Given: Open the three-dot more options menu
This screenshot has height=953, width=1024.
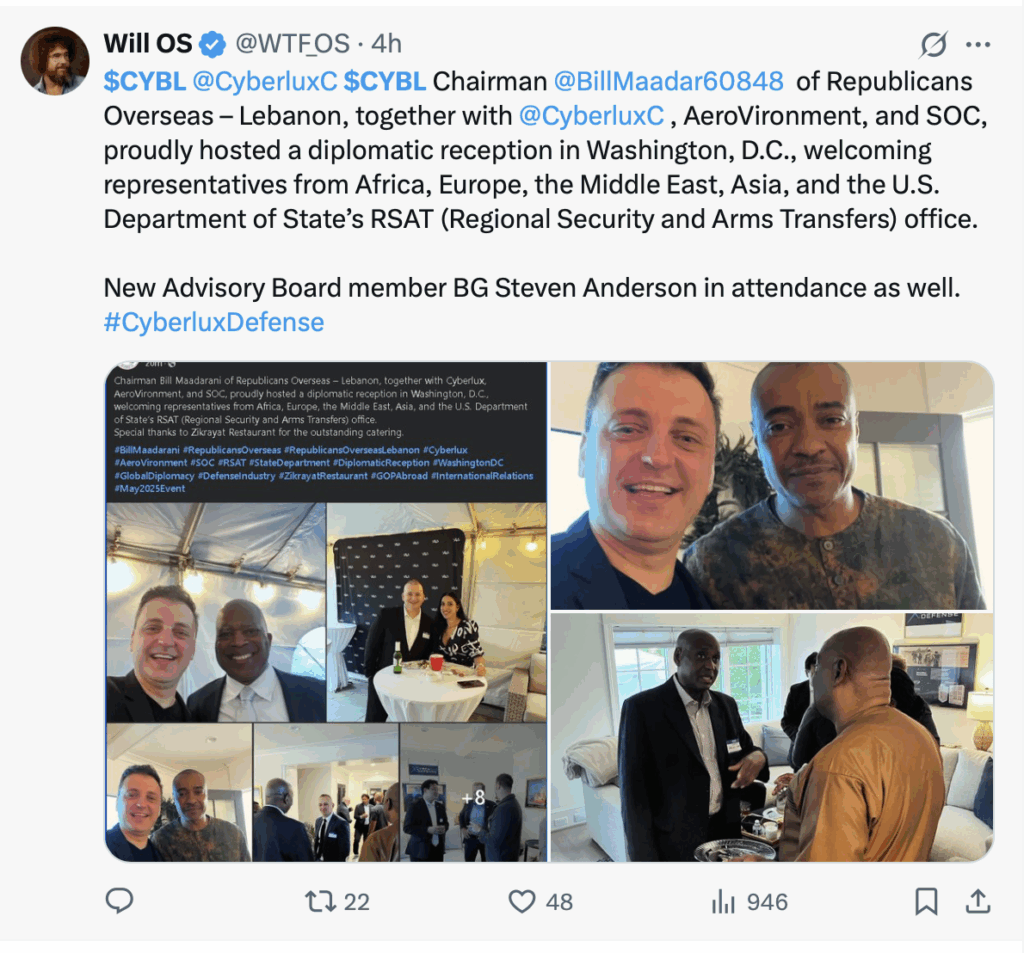Looking at the screenshot, I should tap(978, 44).
